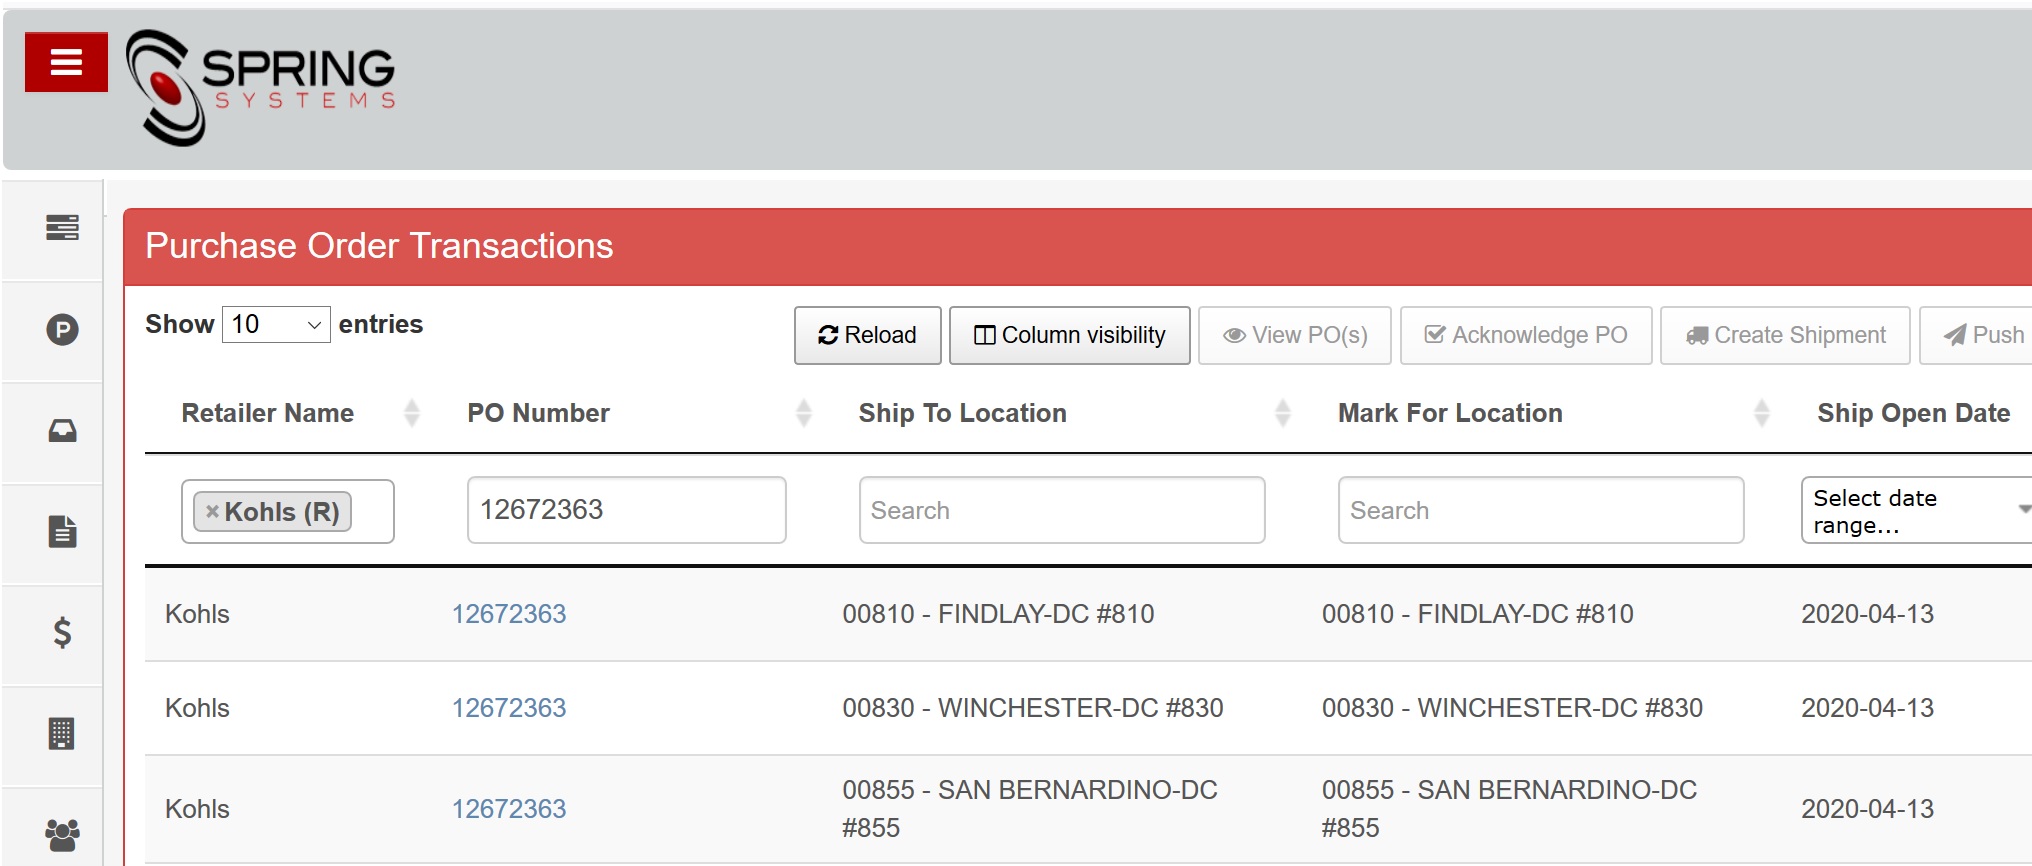Open the document sidebar icon
The image size is (2032, 866).
(62, 531)
